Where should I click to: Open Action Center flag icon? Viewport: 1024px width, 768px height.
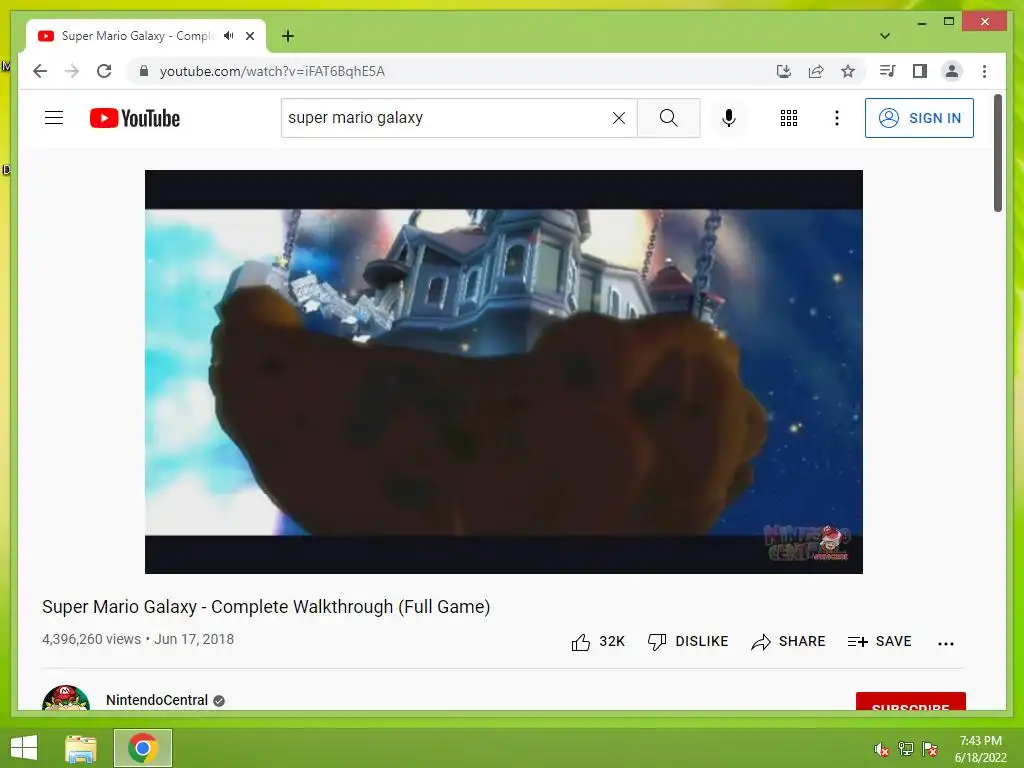pyautogui.click(x=930, y=749)
